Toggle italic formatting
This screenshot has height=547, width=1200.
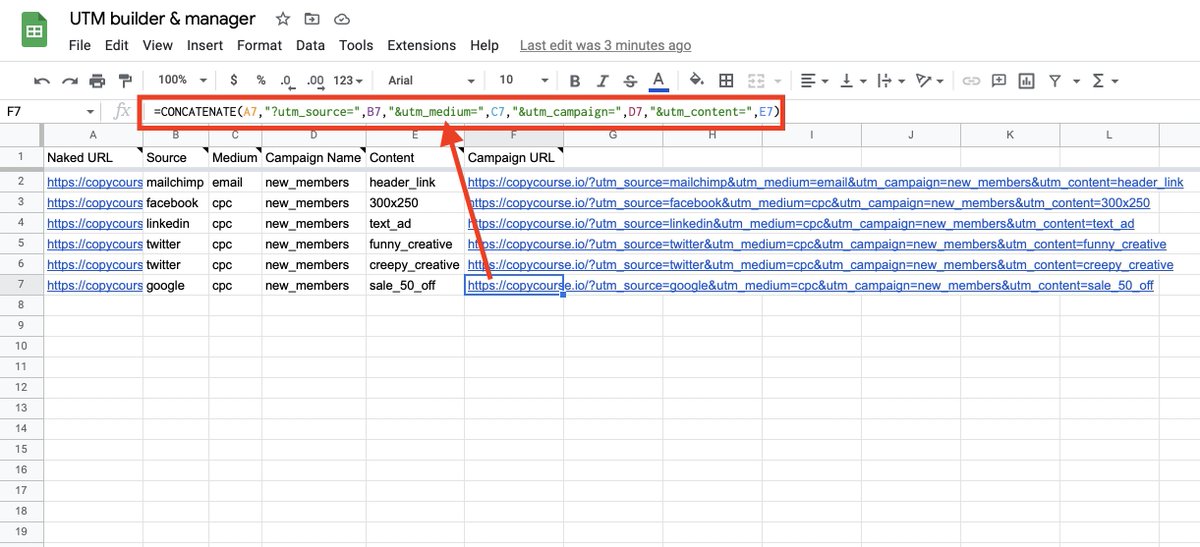pos(603,80)
